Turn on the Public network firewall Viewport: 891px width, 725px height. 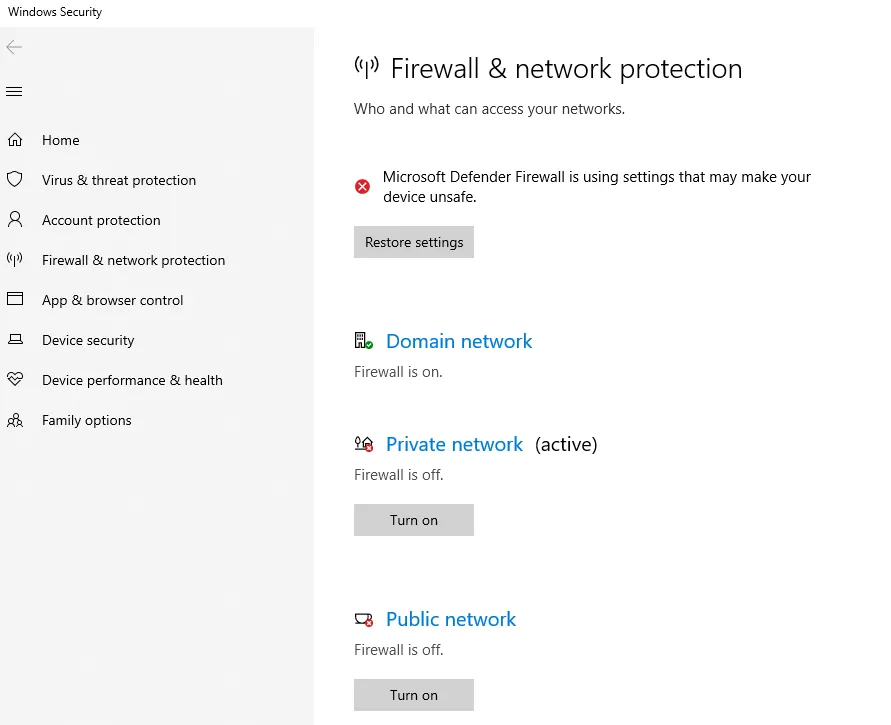pyautogui.click(x=414, y=695)
